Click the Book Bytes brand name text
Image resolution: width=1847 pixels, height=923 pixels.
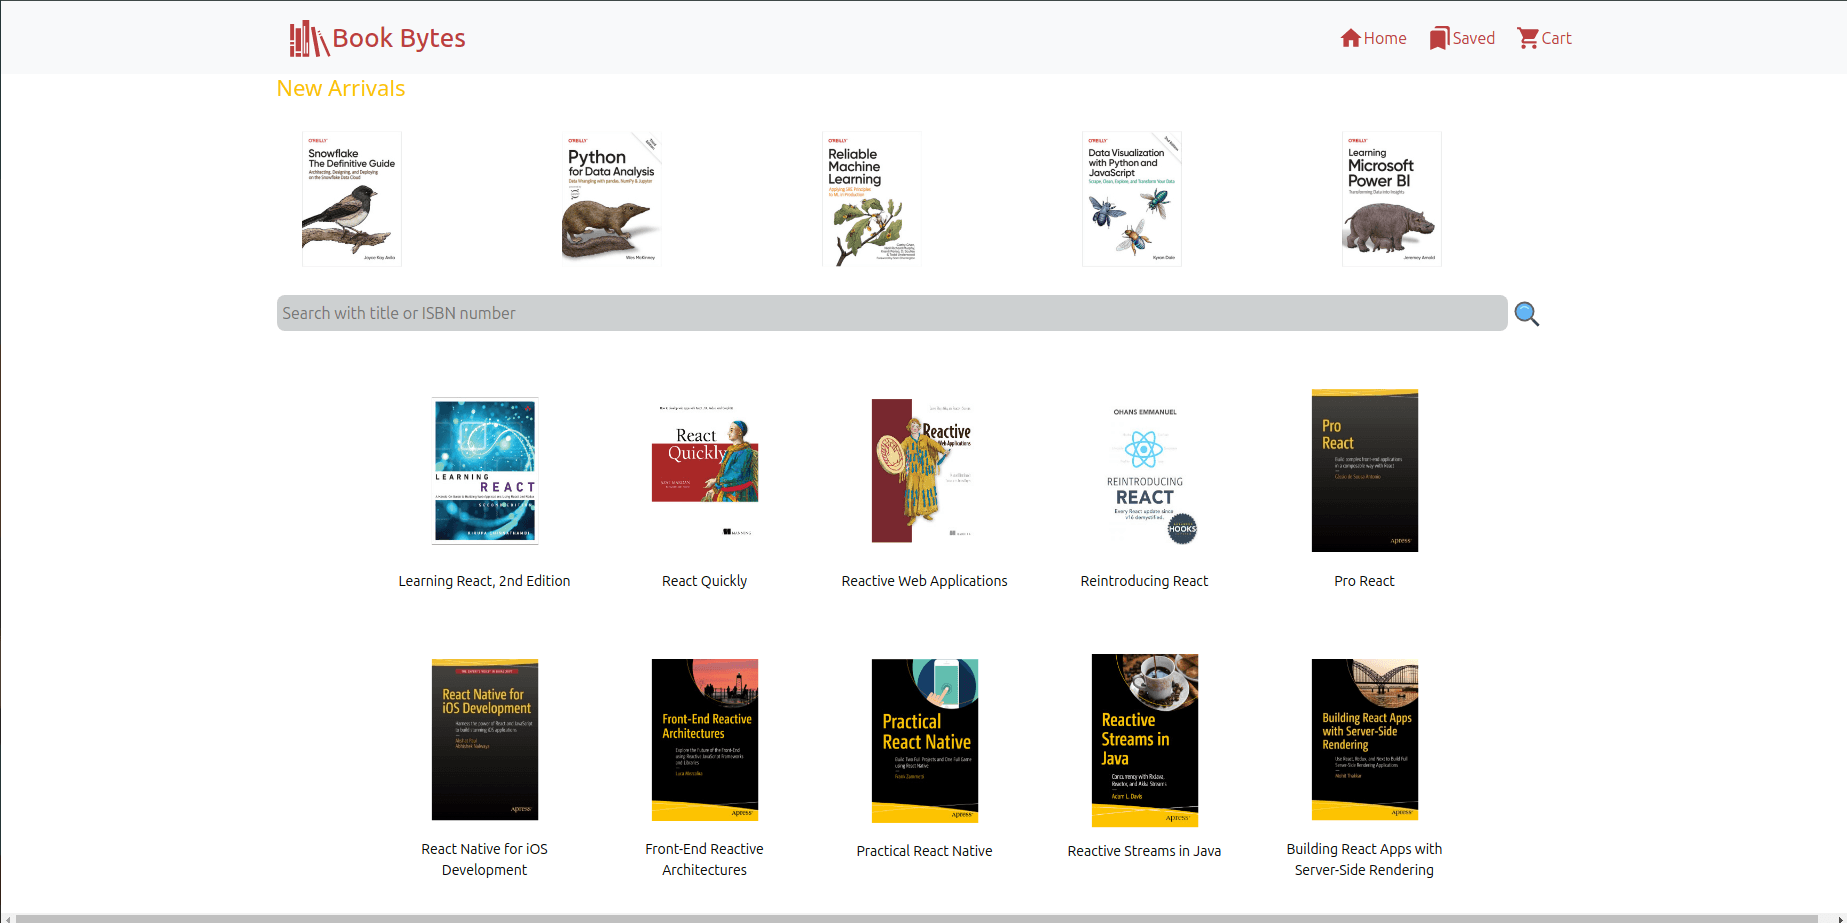(399, 38)
